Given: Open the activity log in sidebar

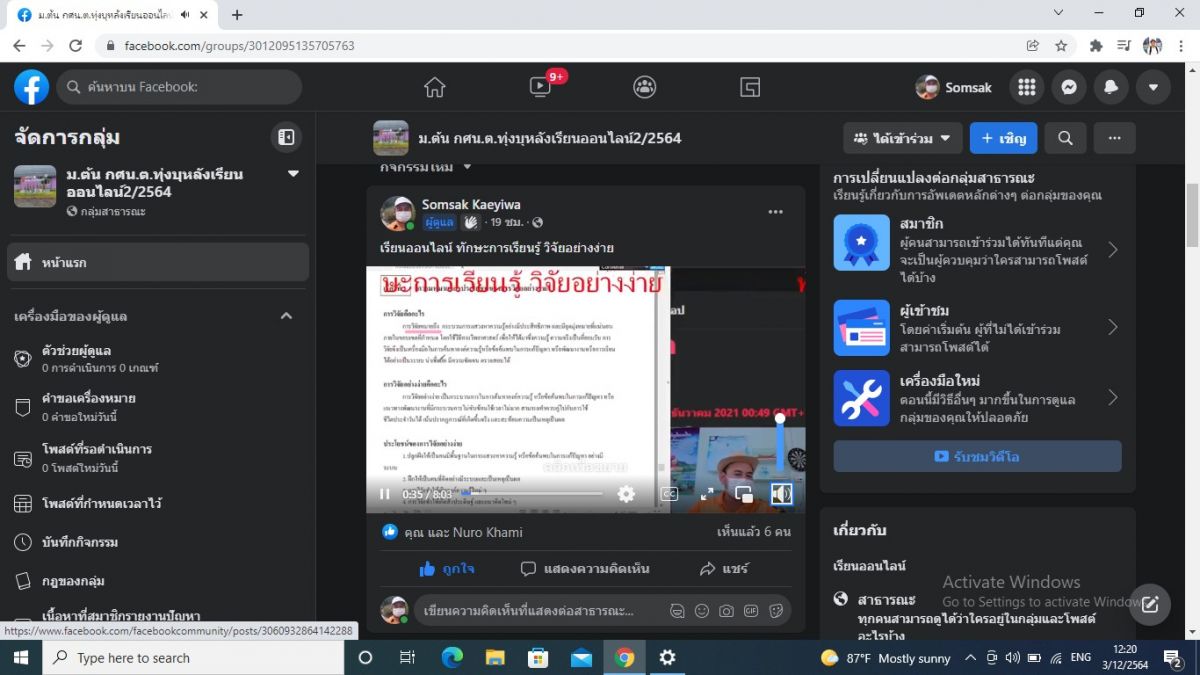Looking at the screenshot, I should (x=80, y=542).
